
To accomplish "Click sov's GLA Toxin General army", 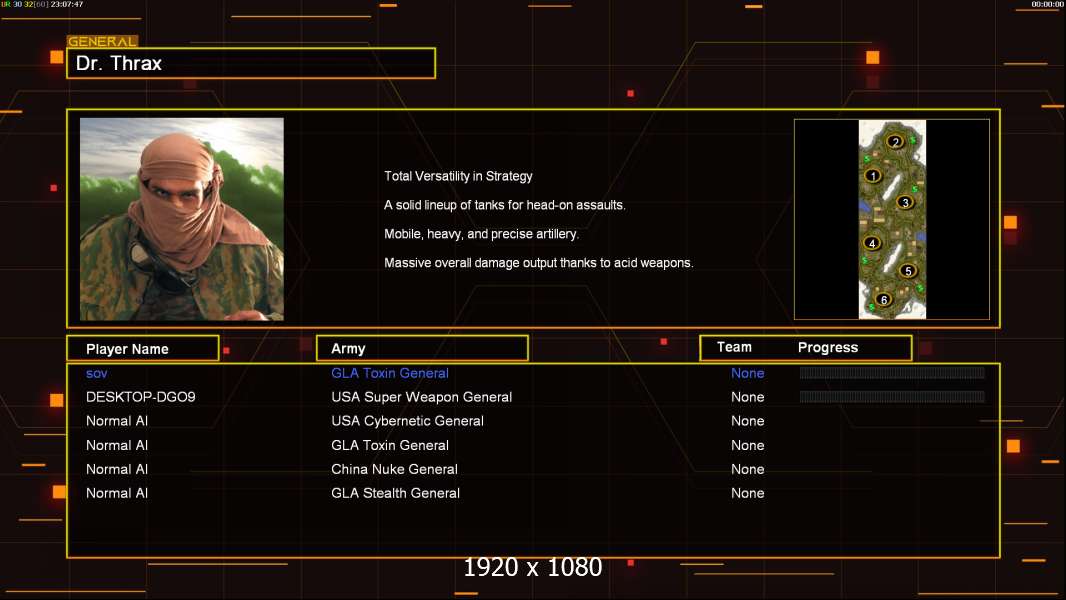I will click(390, 373).
